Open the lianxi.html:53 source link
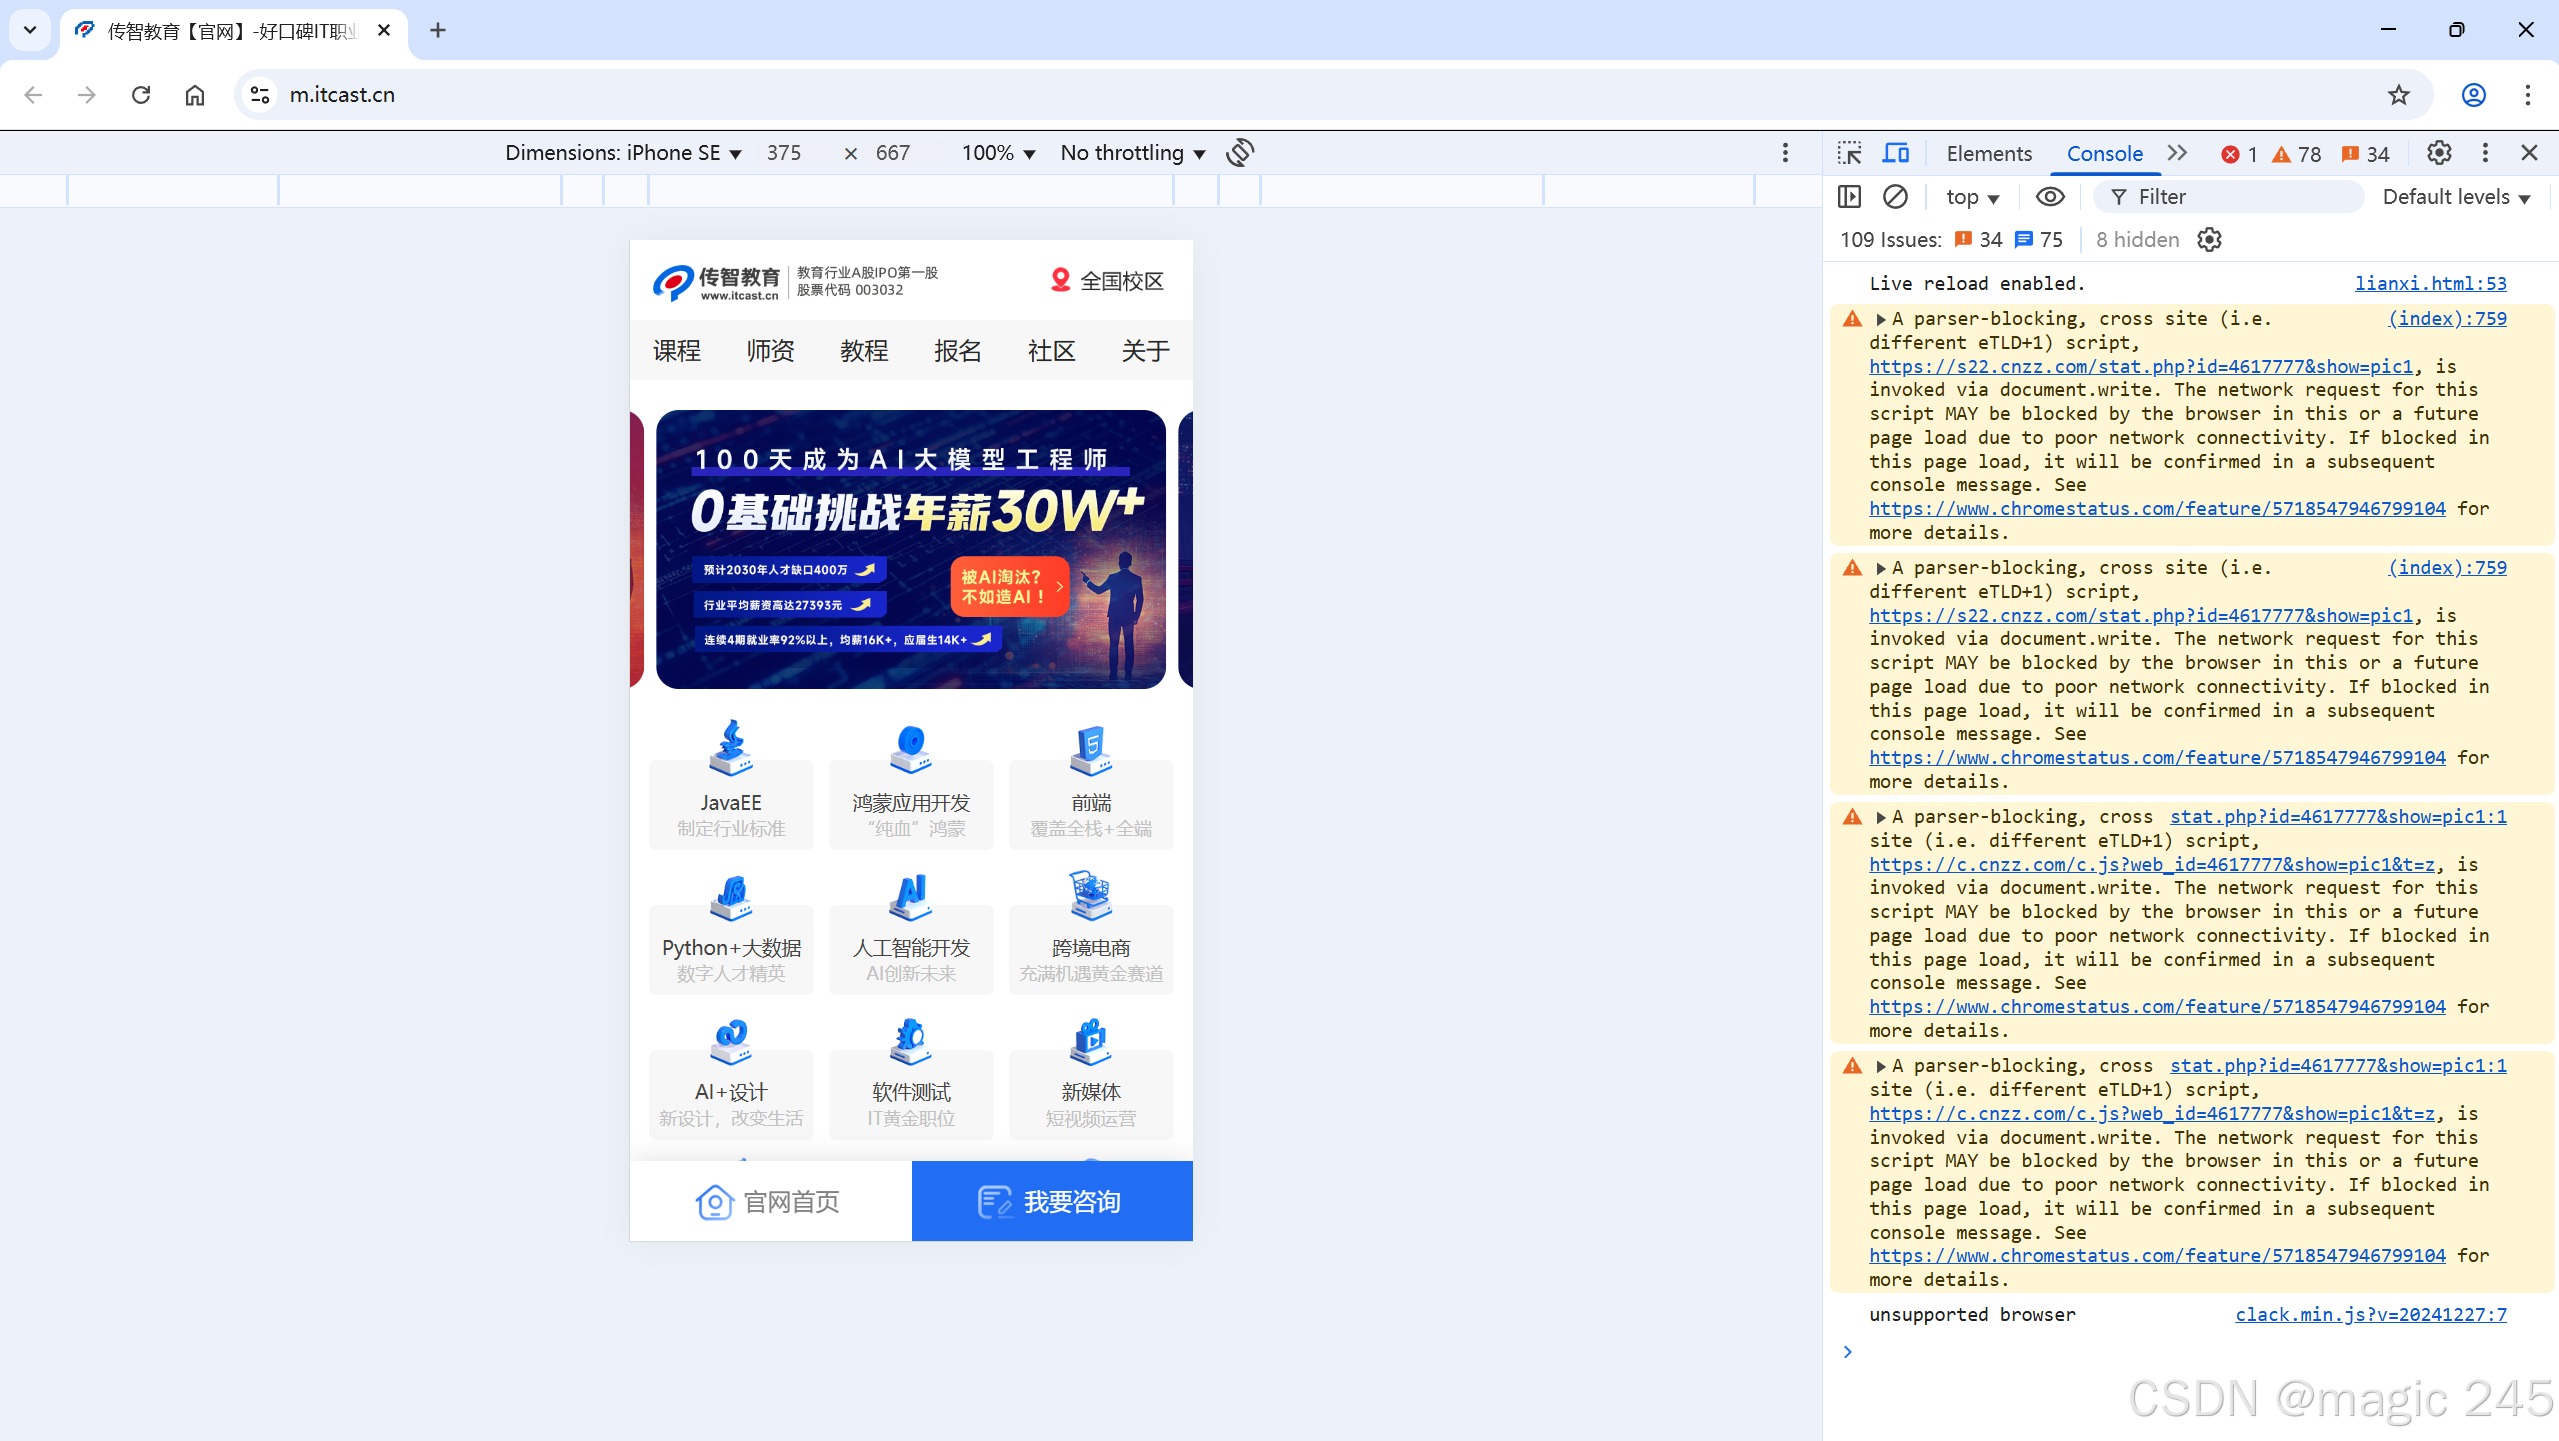 tap(2430, 283)
